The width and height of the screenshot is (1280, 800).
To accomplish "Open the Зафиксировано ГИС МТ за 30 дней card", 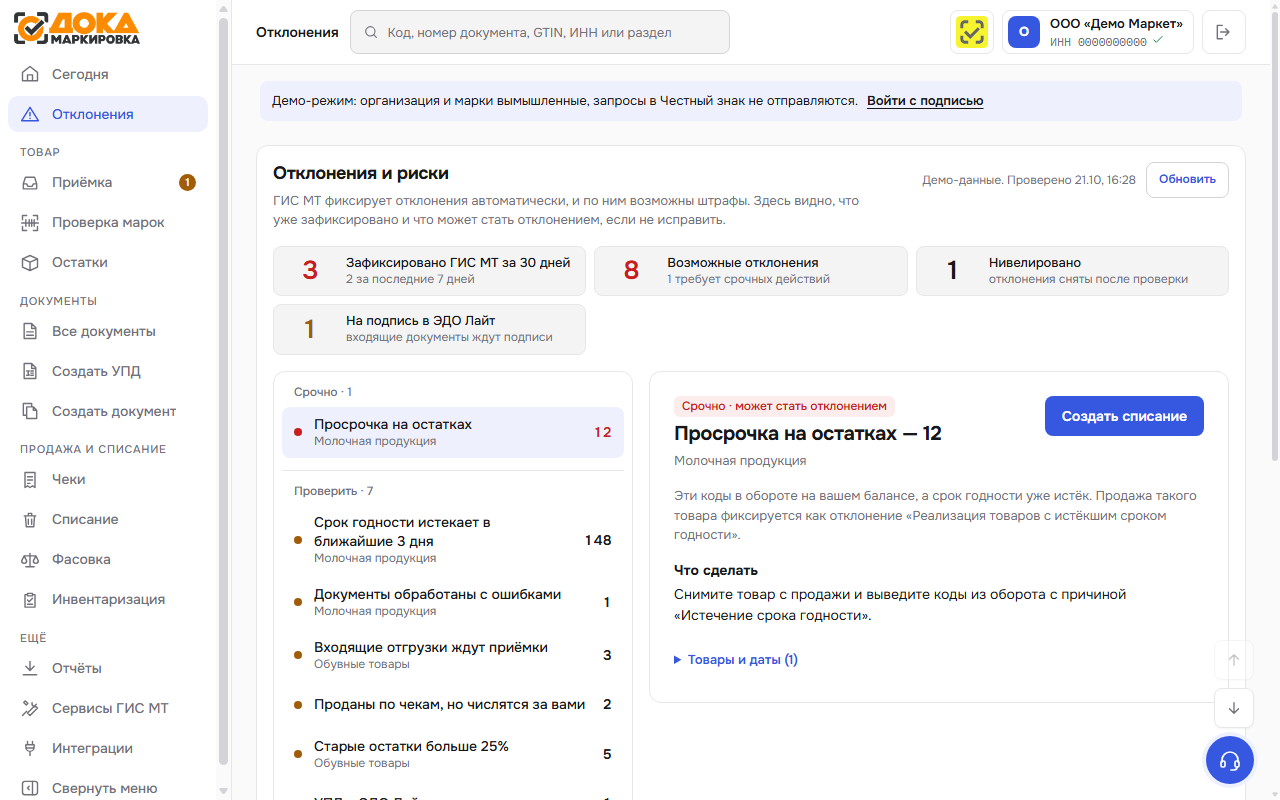I will (x=429, y=271).
